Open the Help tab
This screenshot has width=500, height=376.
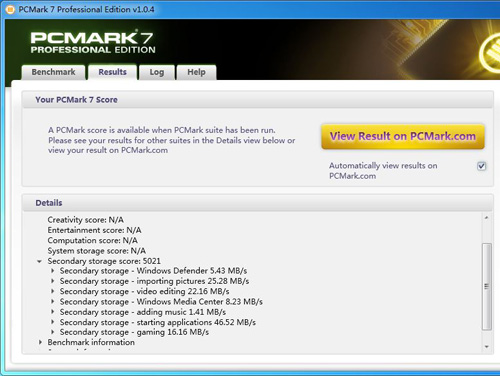pos(196,72)
